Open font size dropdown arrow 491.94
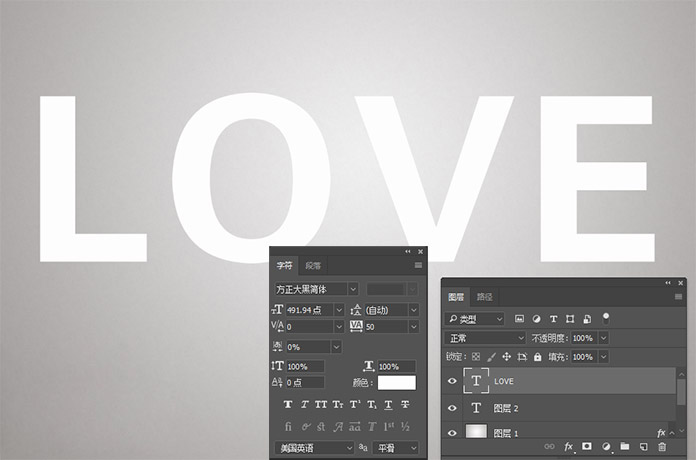 pos(339,310)
